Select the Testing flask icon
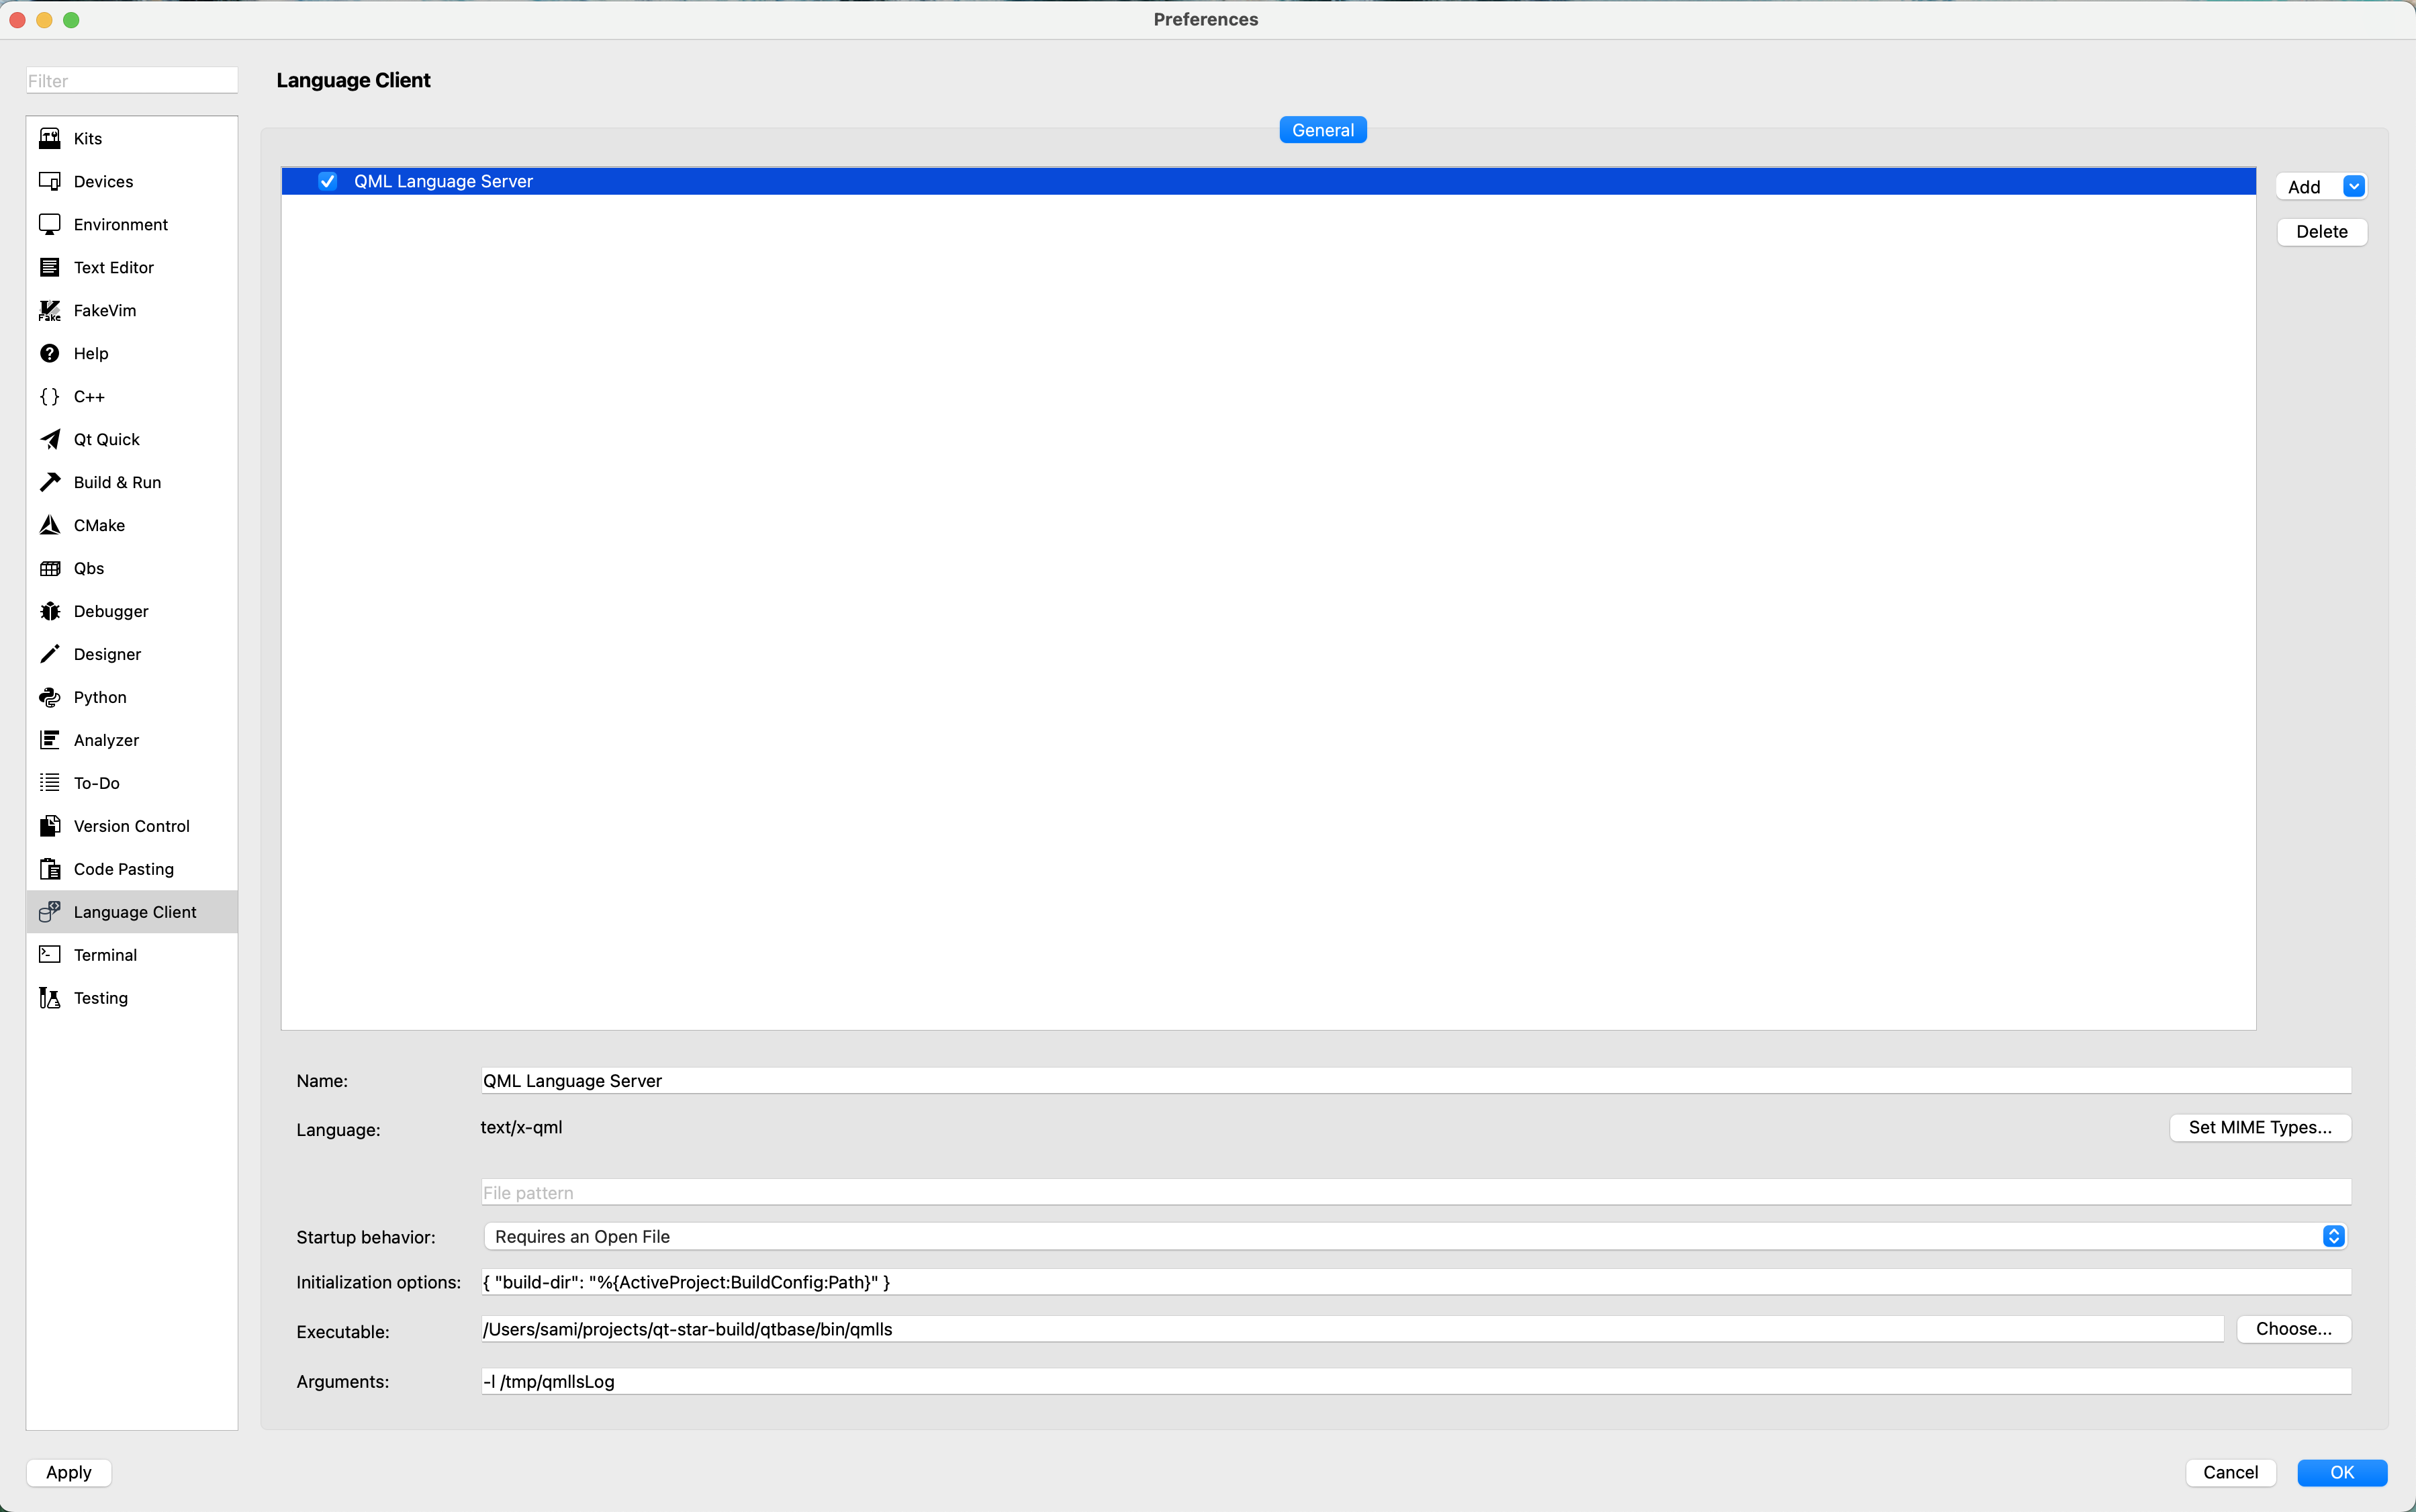2416x1512 pixels. pos(49,998)
